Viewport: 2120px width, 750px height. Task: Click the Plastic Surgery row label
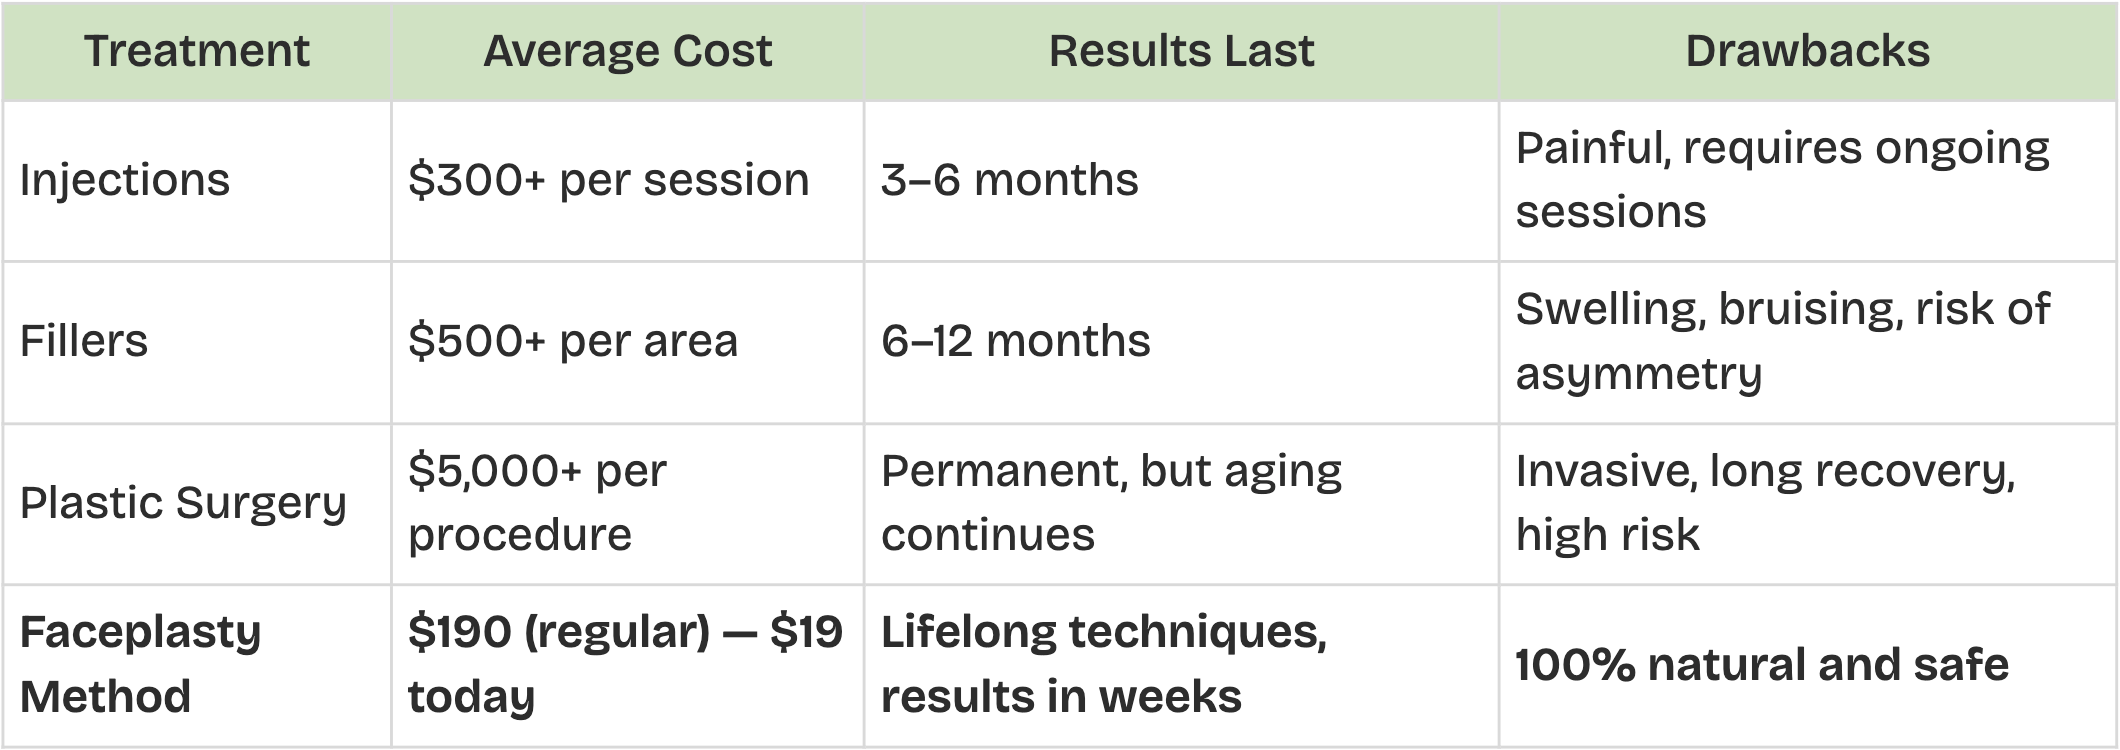coord(183,503)
